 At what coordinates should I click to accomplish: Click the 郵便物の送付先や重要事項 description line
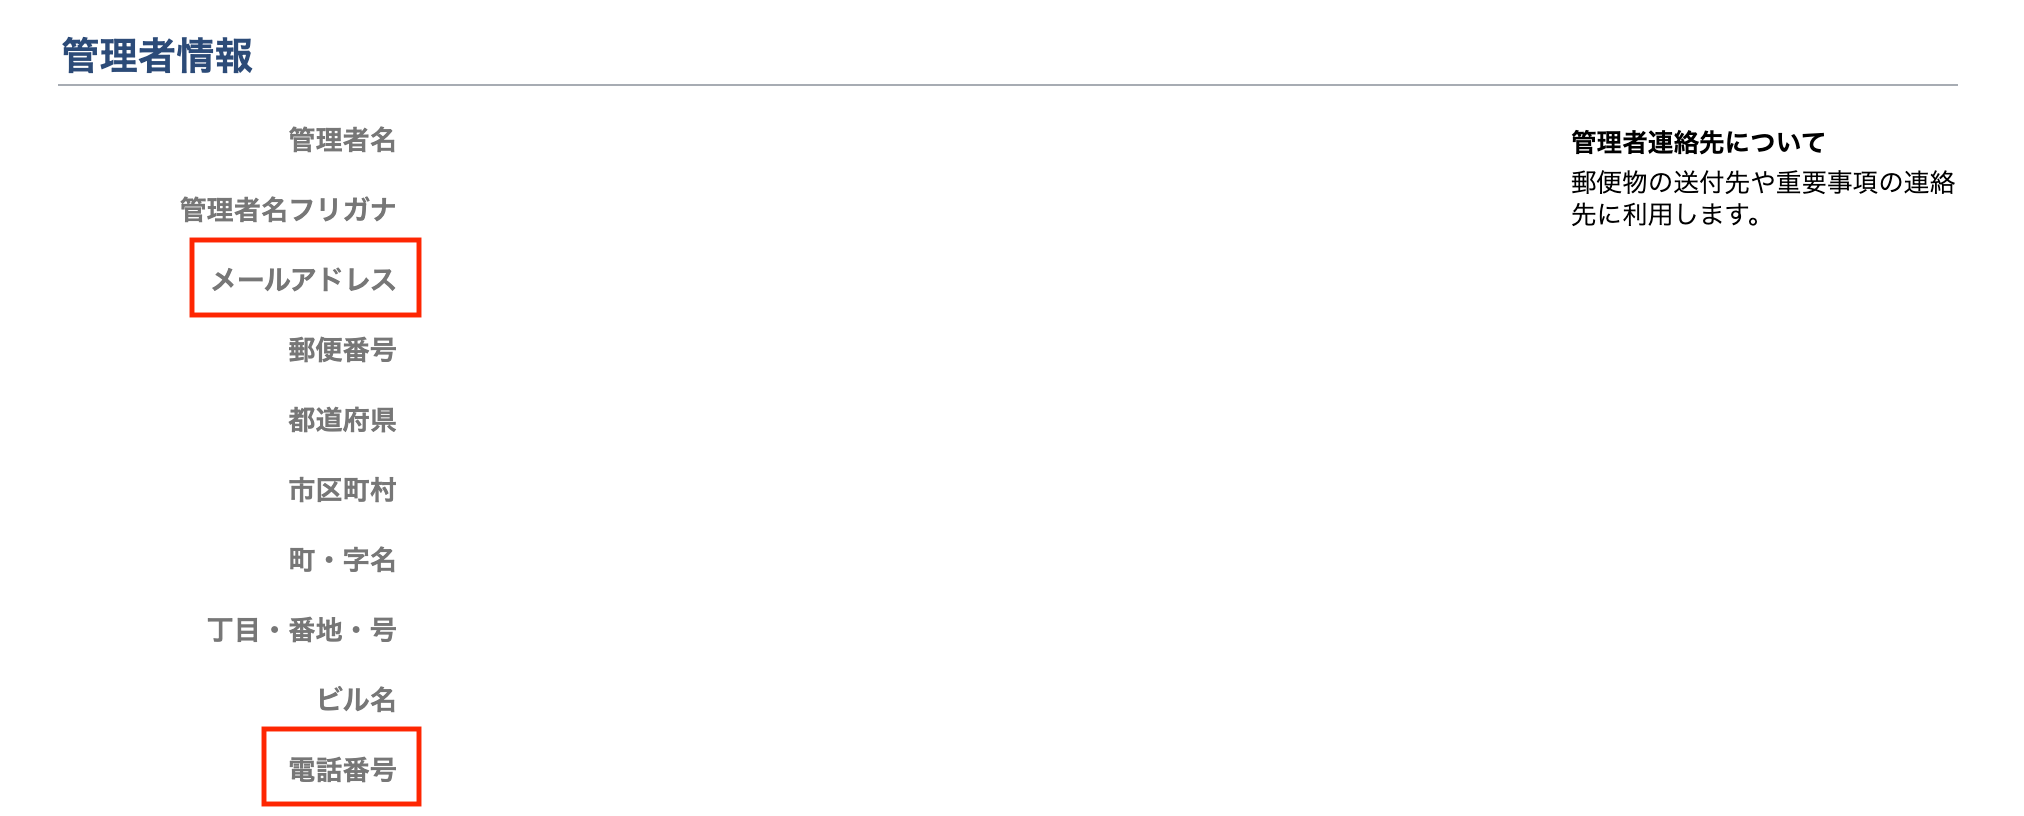click(1762, 183)
